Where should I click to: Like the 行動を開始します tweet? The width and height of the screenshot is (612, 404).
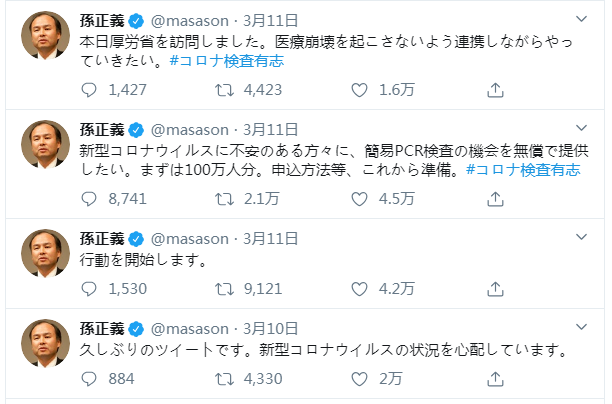pos(361,290)
